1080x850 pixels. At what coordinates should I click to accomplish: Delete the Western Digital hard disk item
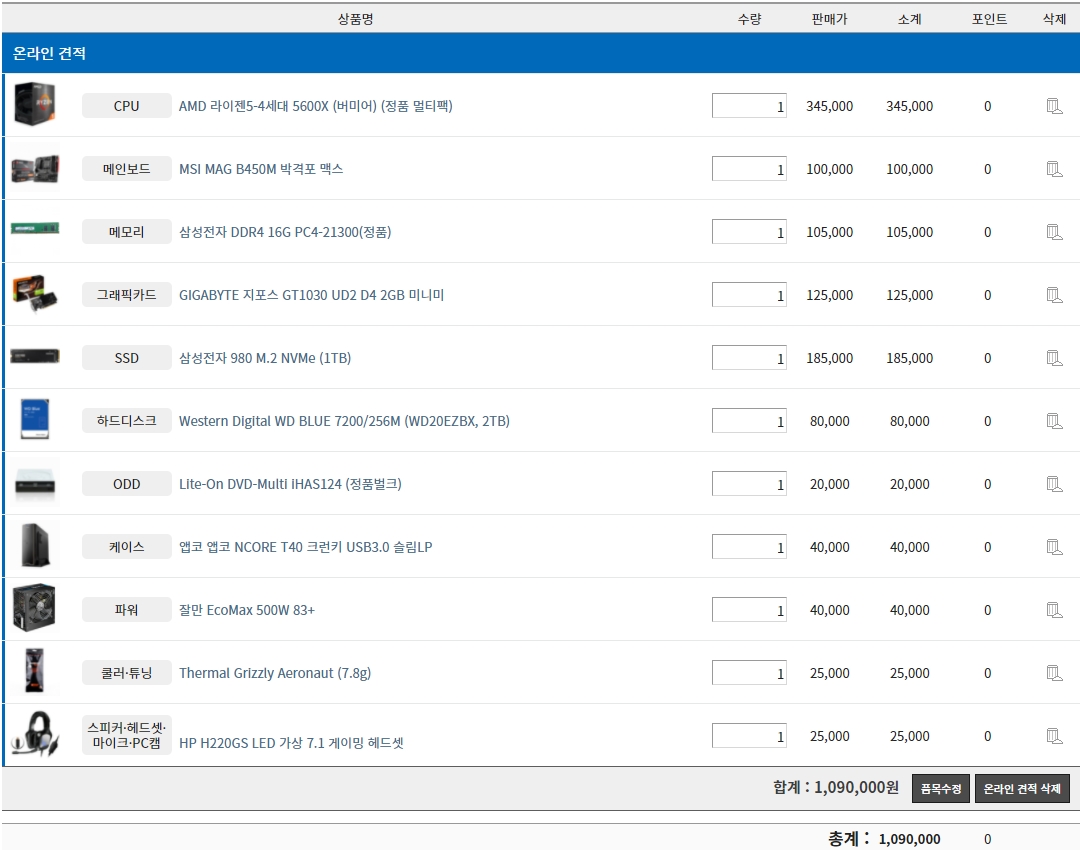click(x=1054, y=421)
